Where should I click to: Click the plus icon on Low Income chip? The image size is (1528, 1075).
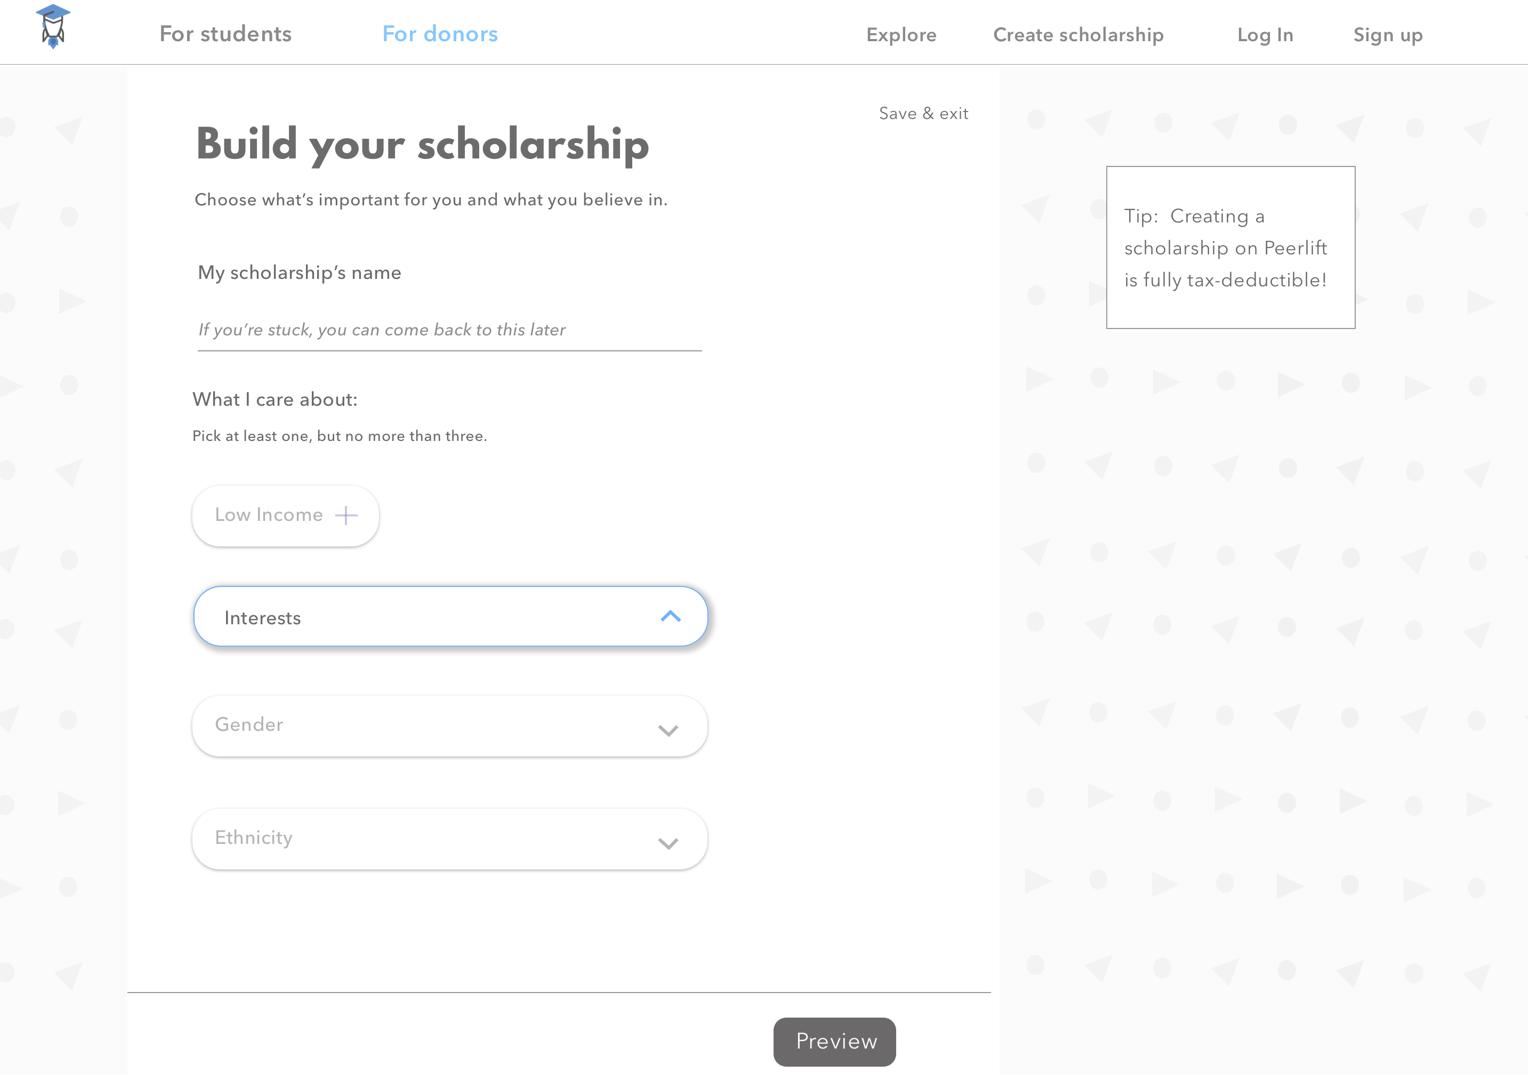[346, 514]
